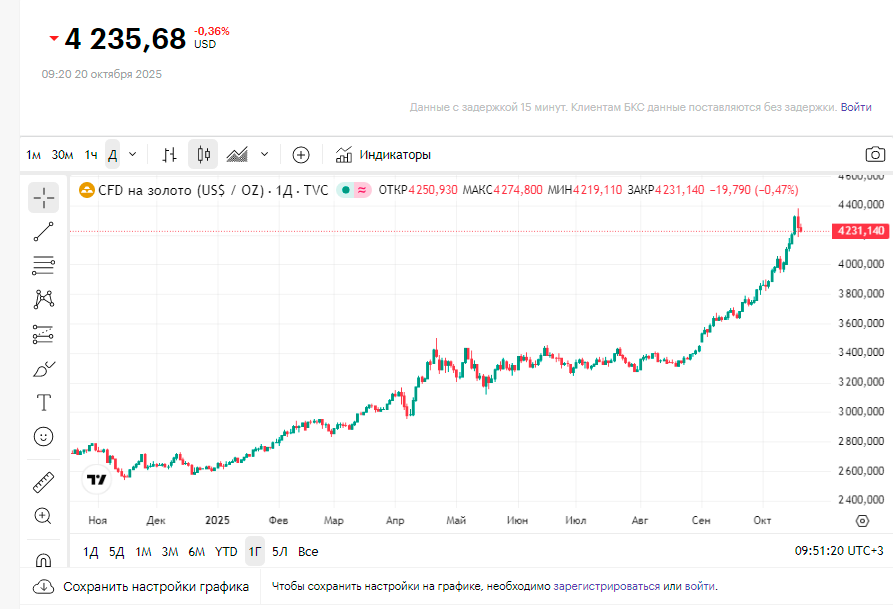
Task: Click the compare or add symbol plus icon
Action: coord(301,154)
